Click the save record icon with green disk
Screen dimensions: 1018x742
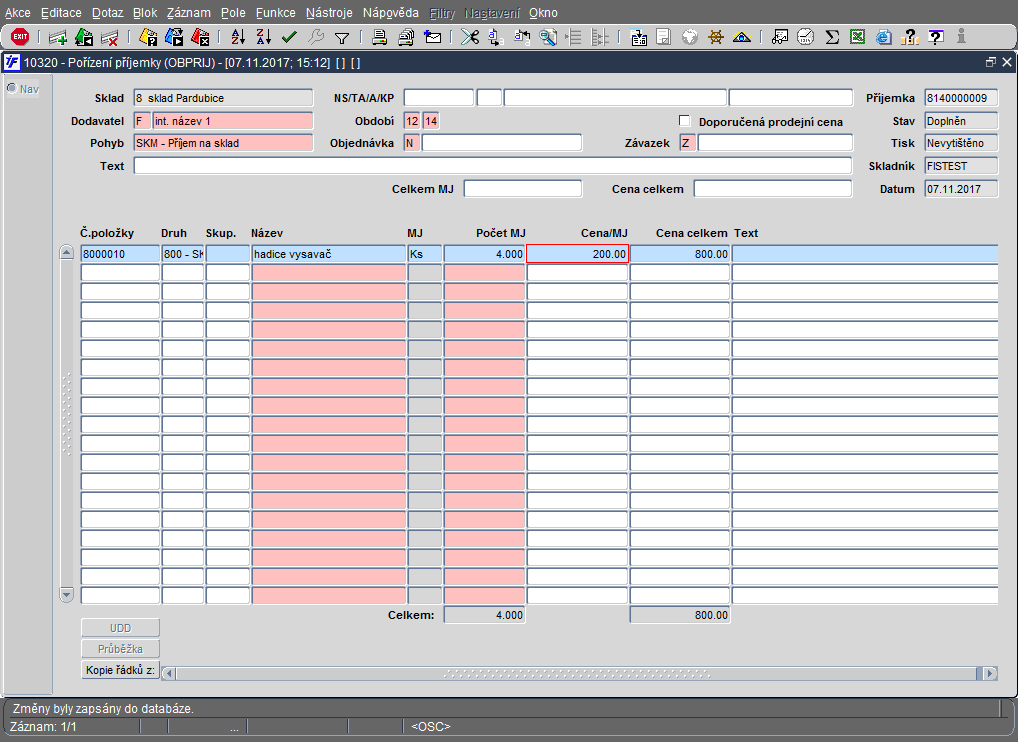pos(84,38)
